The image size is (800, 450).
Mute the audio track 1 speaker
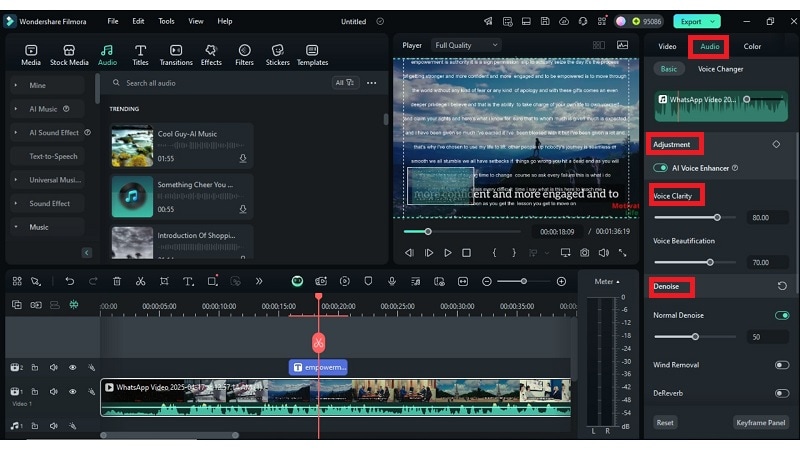[x=54, y=426]
